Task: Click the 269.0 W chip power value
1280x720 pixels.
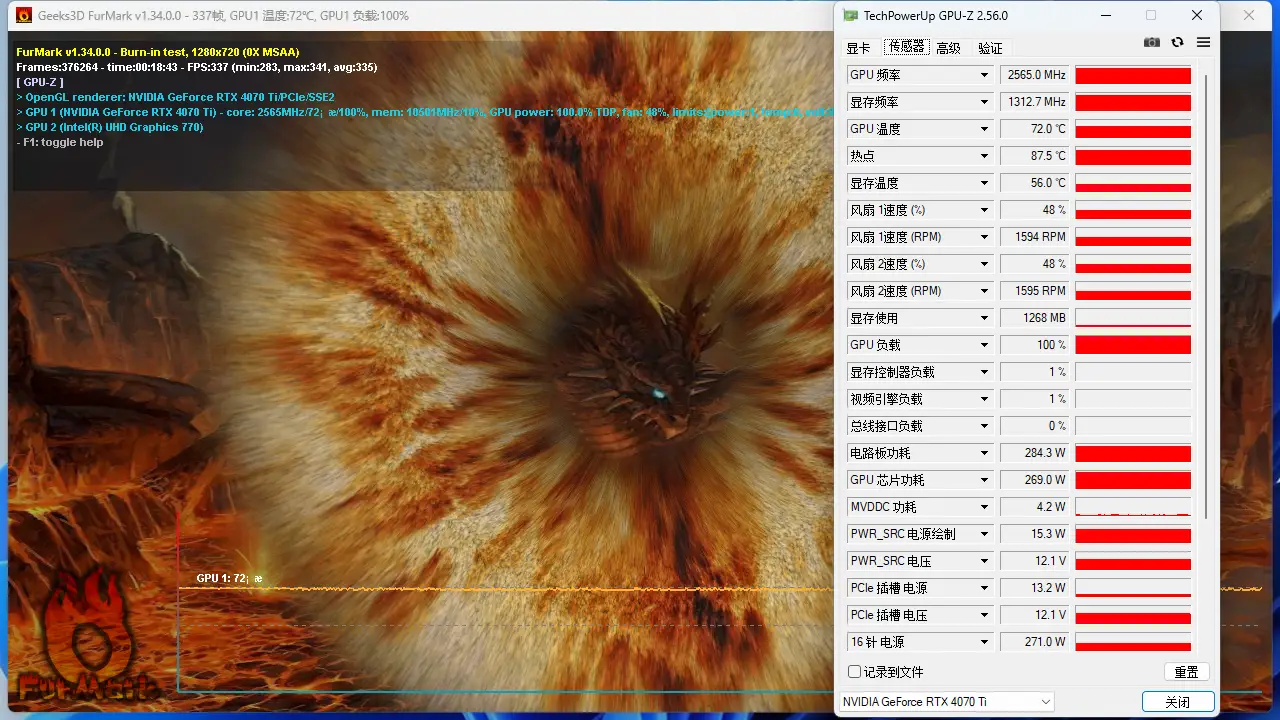Action: click(1035, 480)
